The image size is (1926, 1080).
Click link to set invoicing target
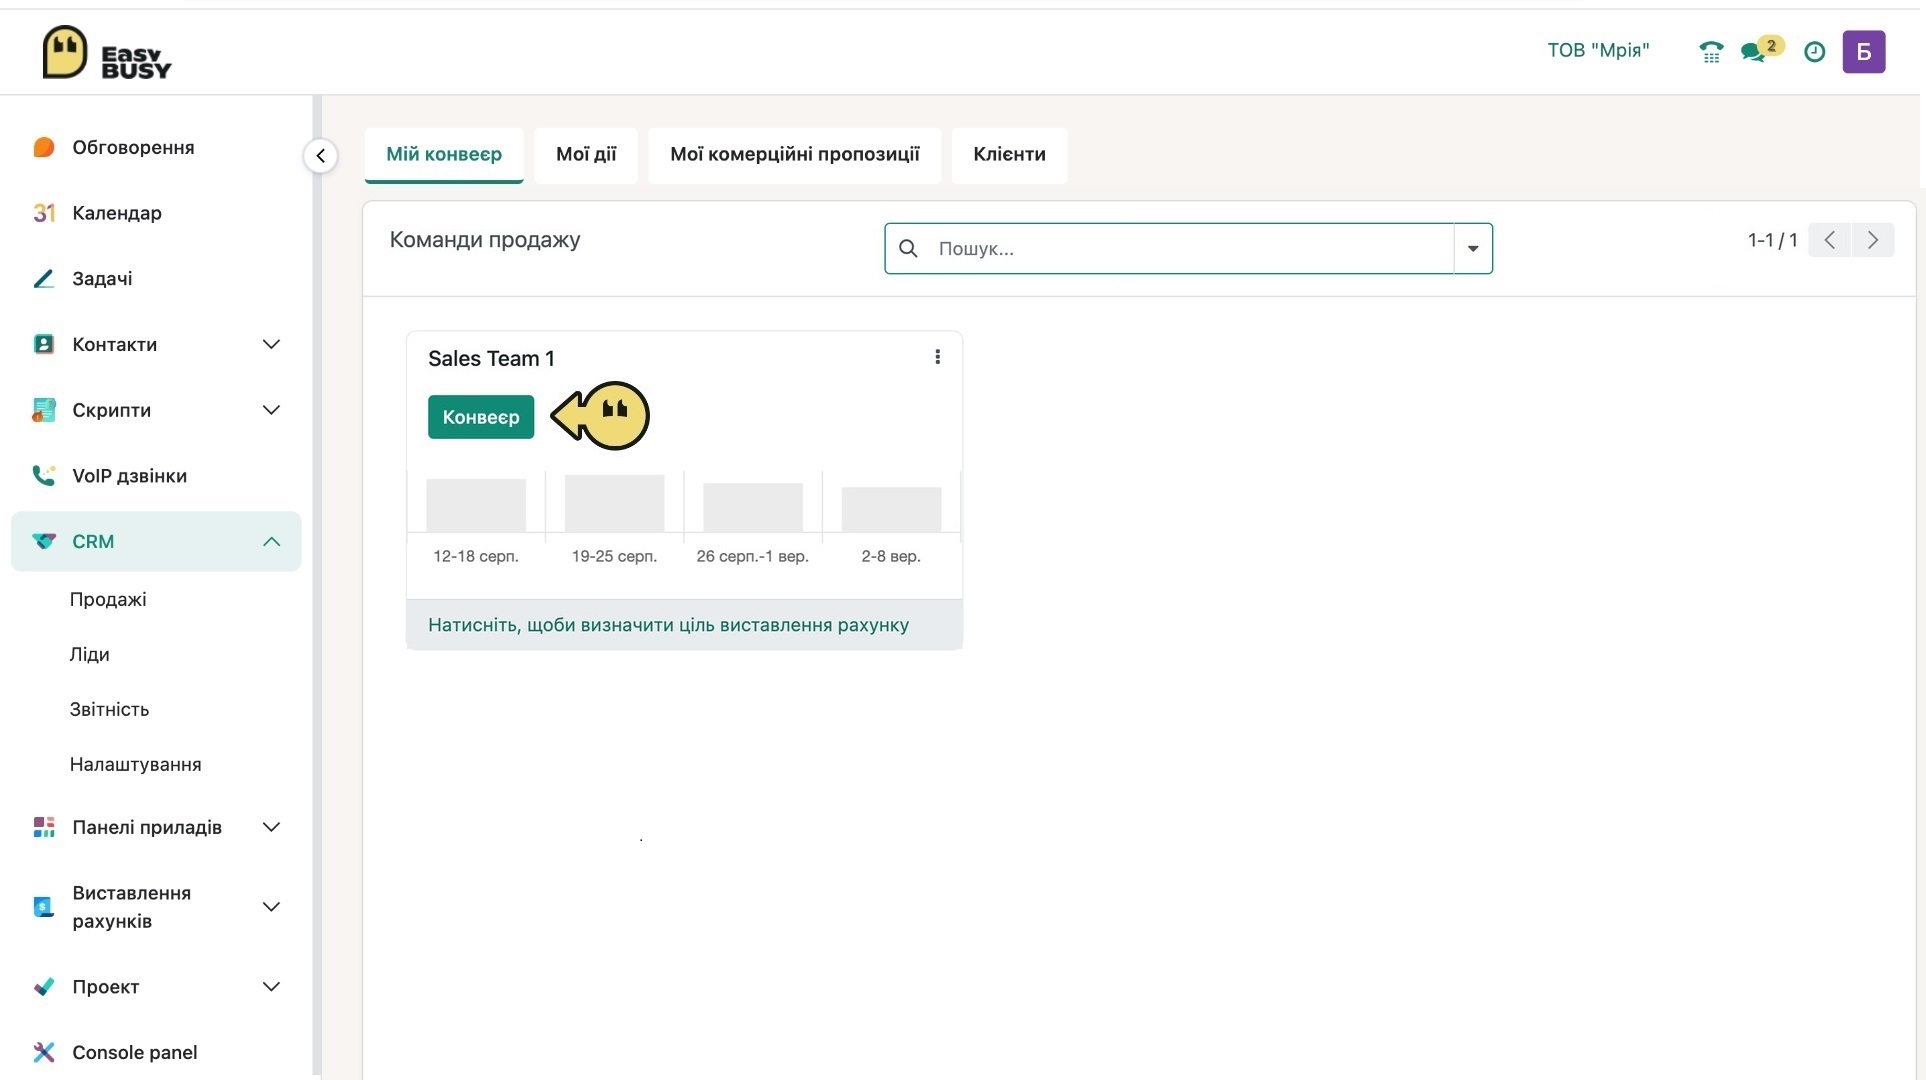tap(669, 625)
